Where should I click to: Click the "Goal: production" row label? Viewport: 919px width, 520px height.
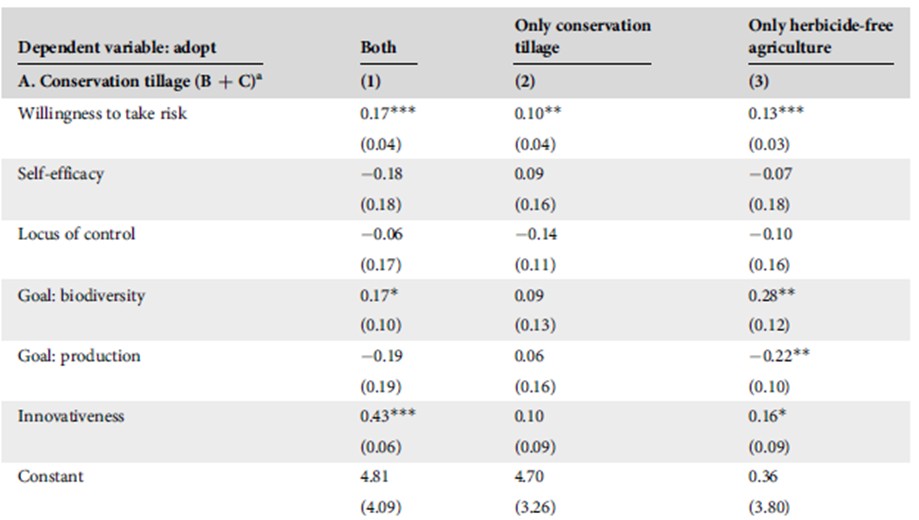pyautogui.click(x=79, y=356)
